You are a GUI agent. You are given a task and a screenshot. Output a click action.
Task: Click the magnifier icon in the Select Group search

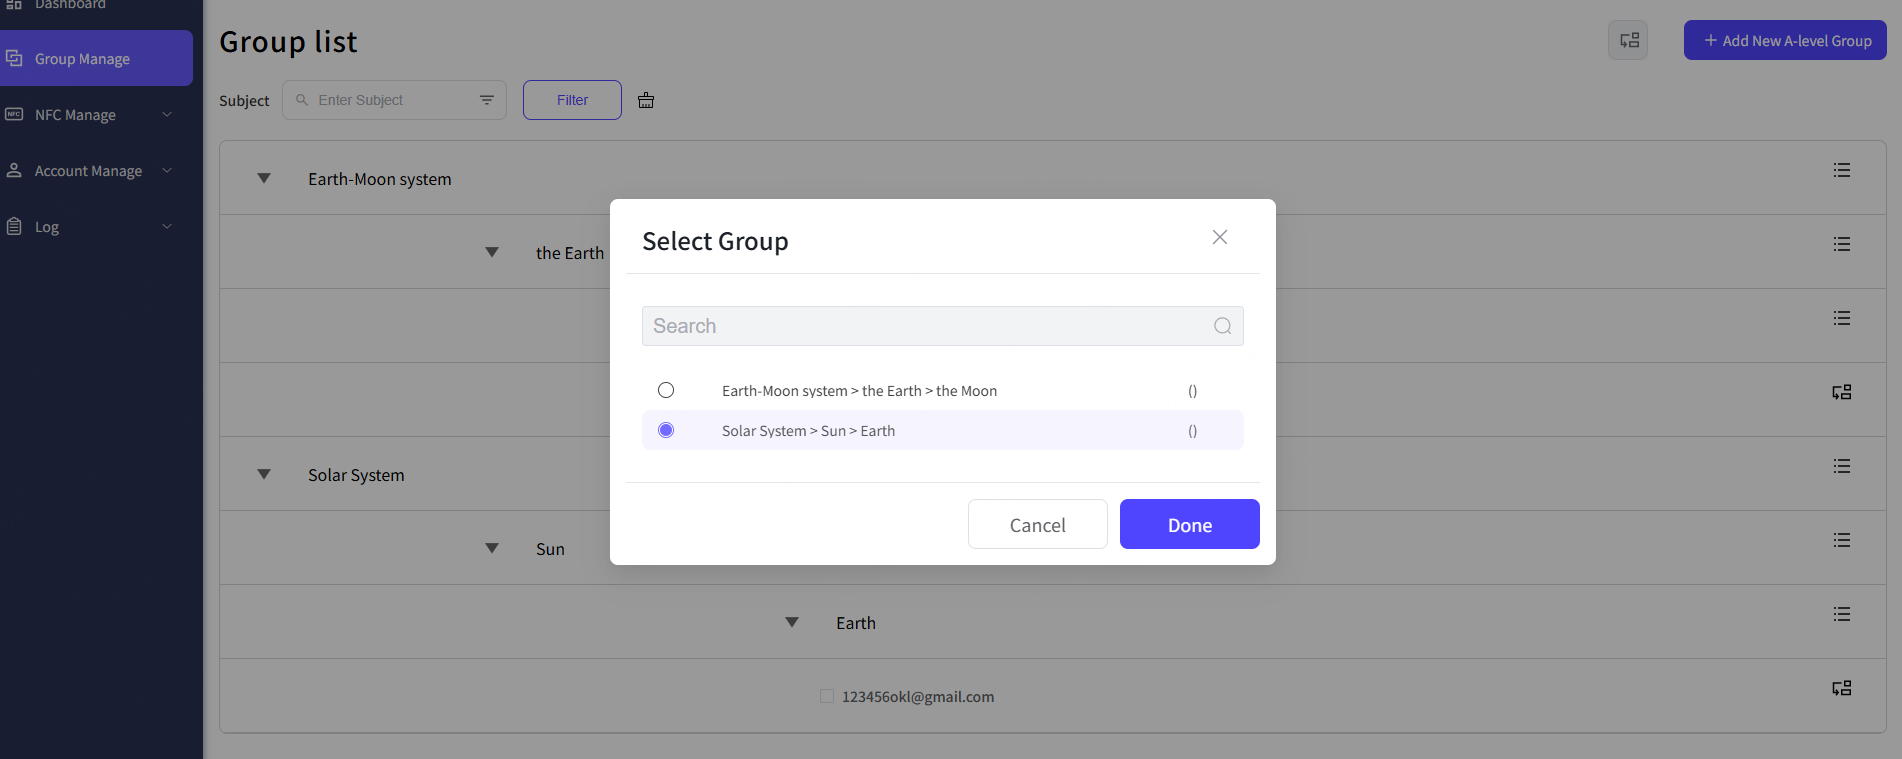click(1222, 326)
